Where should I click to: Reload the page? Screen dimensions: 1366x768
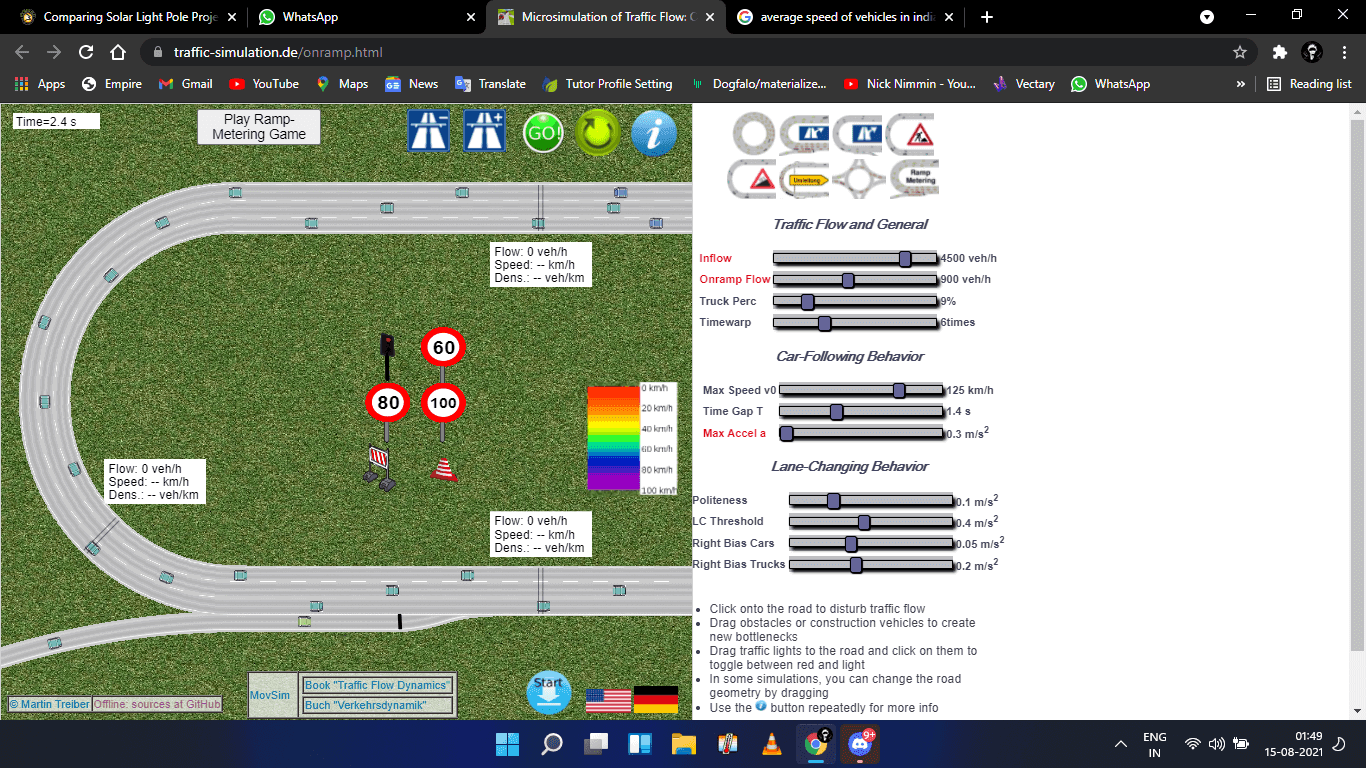tap(86, 52)
